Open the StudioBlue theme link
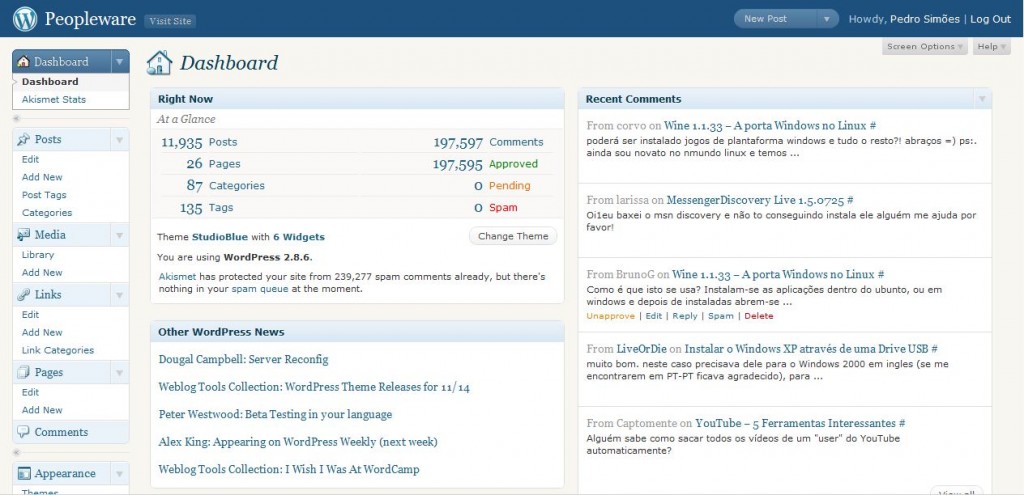The height and width of the screenshot is (495, 1024). click(x=219, y=237)
